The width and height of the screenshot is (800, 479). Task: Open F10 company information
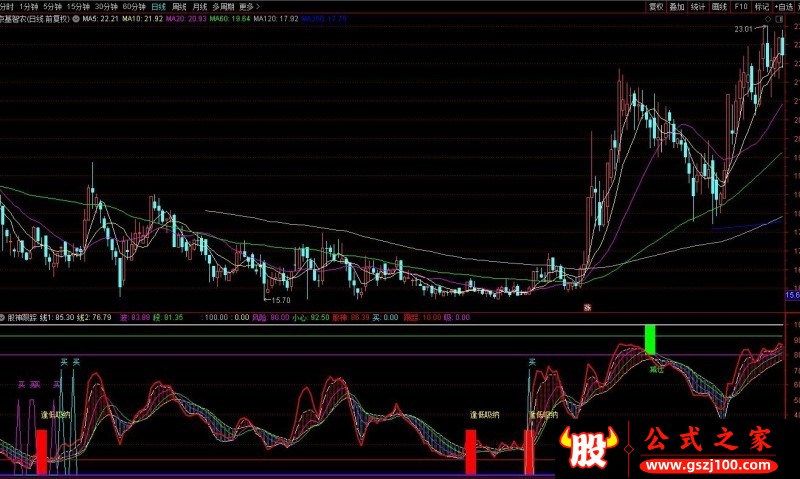[x=740, y=7]
